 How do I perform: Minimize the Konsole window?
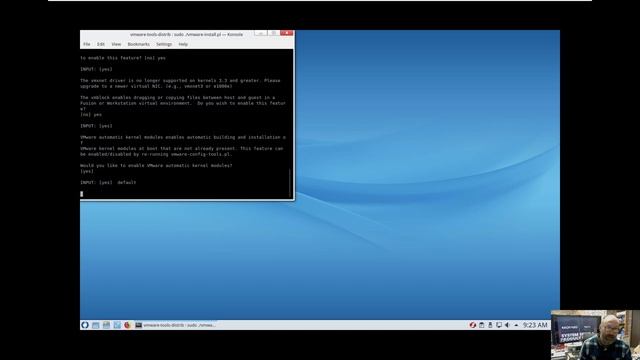[260, 33]
